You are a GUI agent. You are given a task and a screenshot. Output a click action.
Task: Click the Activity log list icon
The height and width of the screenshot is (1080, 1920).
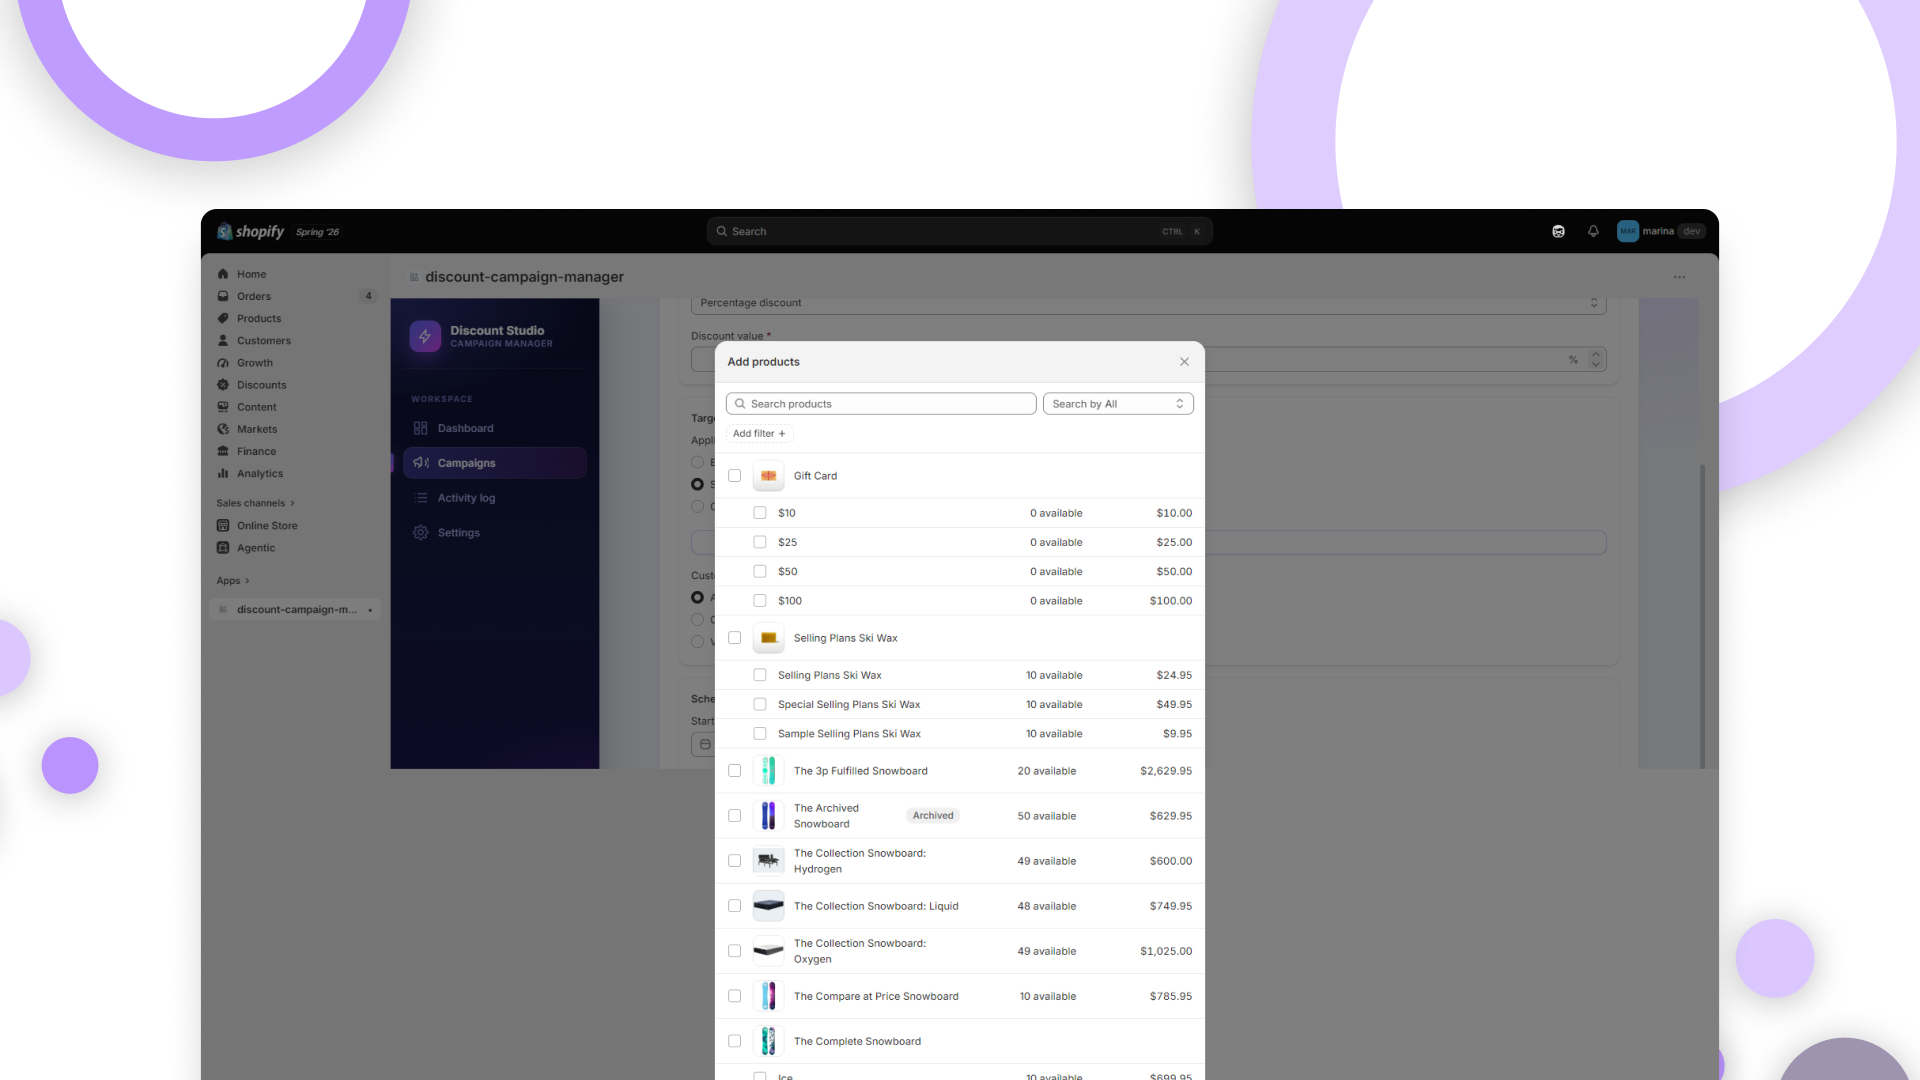pyautogui.click(x=421, y=498)
